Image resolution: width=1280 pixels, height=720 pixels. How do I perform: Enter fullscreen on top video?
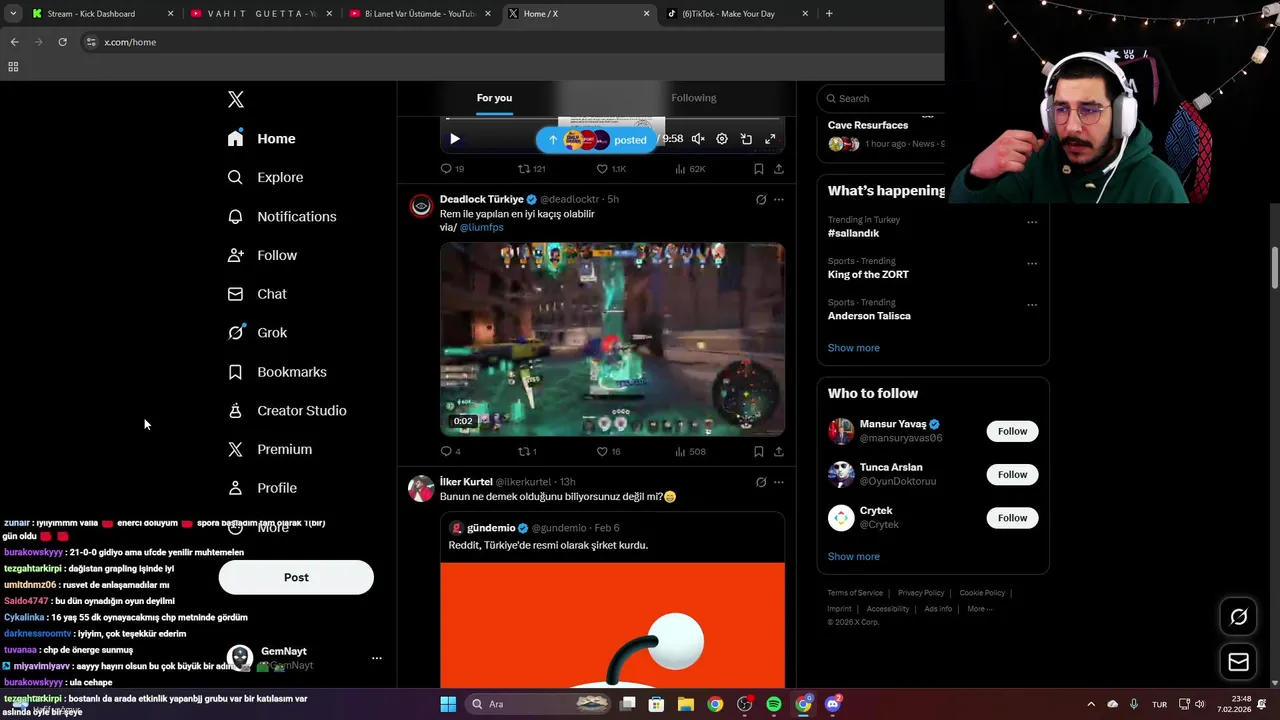tap(770, 139)
